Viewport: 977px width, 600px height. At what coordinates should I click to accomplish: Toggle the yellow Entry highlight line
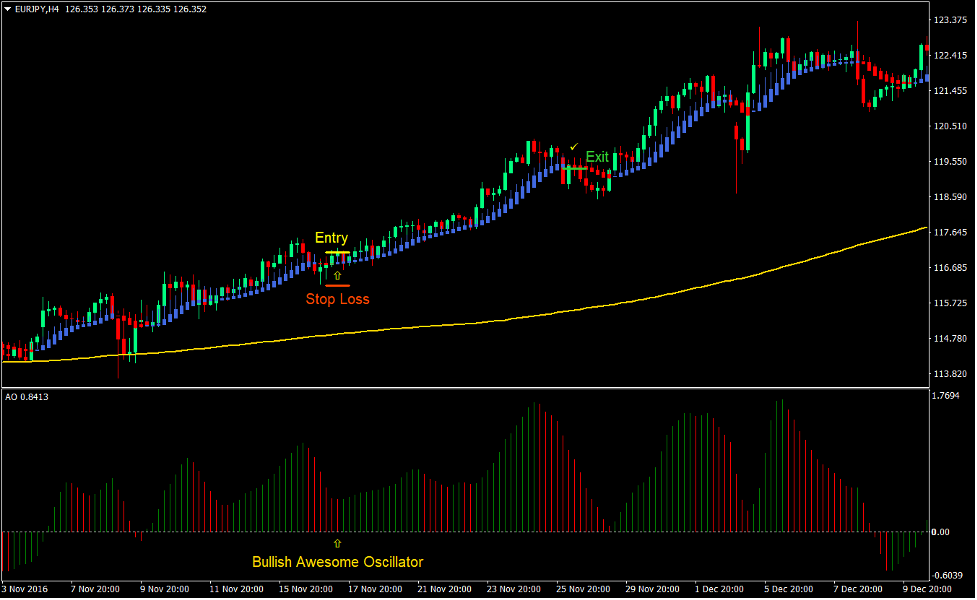pyautogui.click(x=337, y=252)
